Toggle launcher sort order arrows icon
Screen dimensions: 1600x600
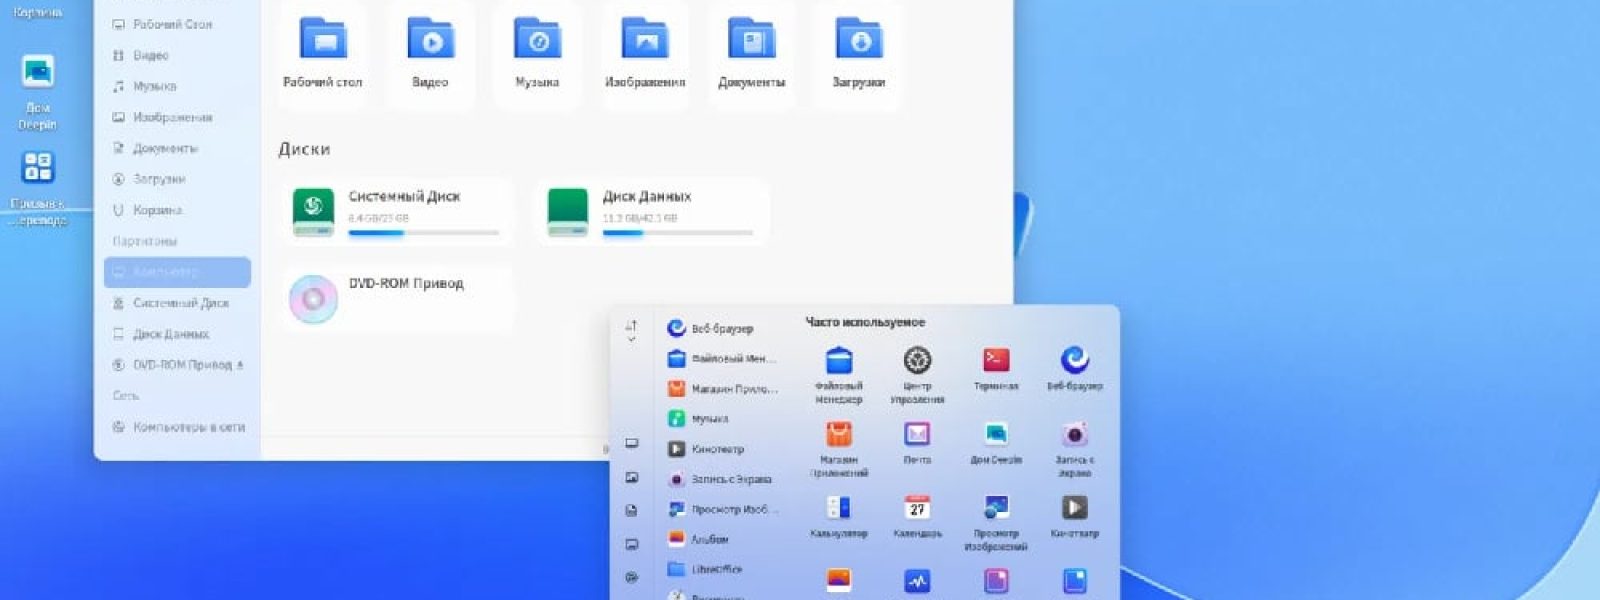(631, 331)
